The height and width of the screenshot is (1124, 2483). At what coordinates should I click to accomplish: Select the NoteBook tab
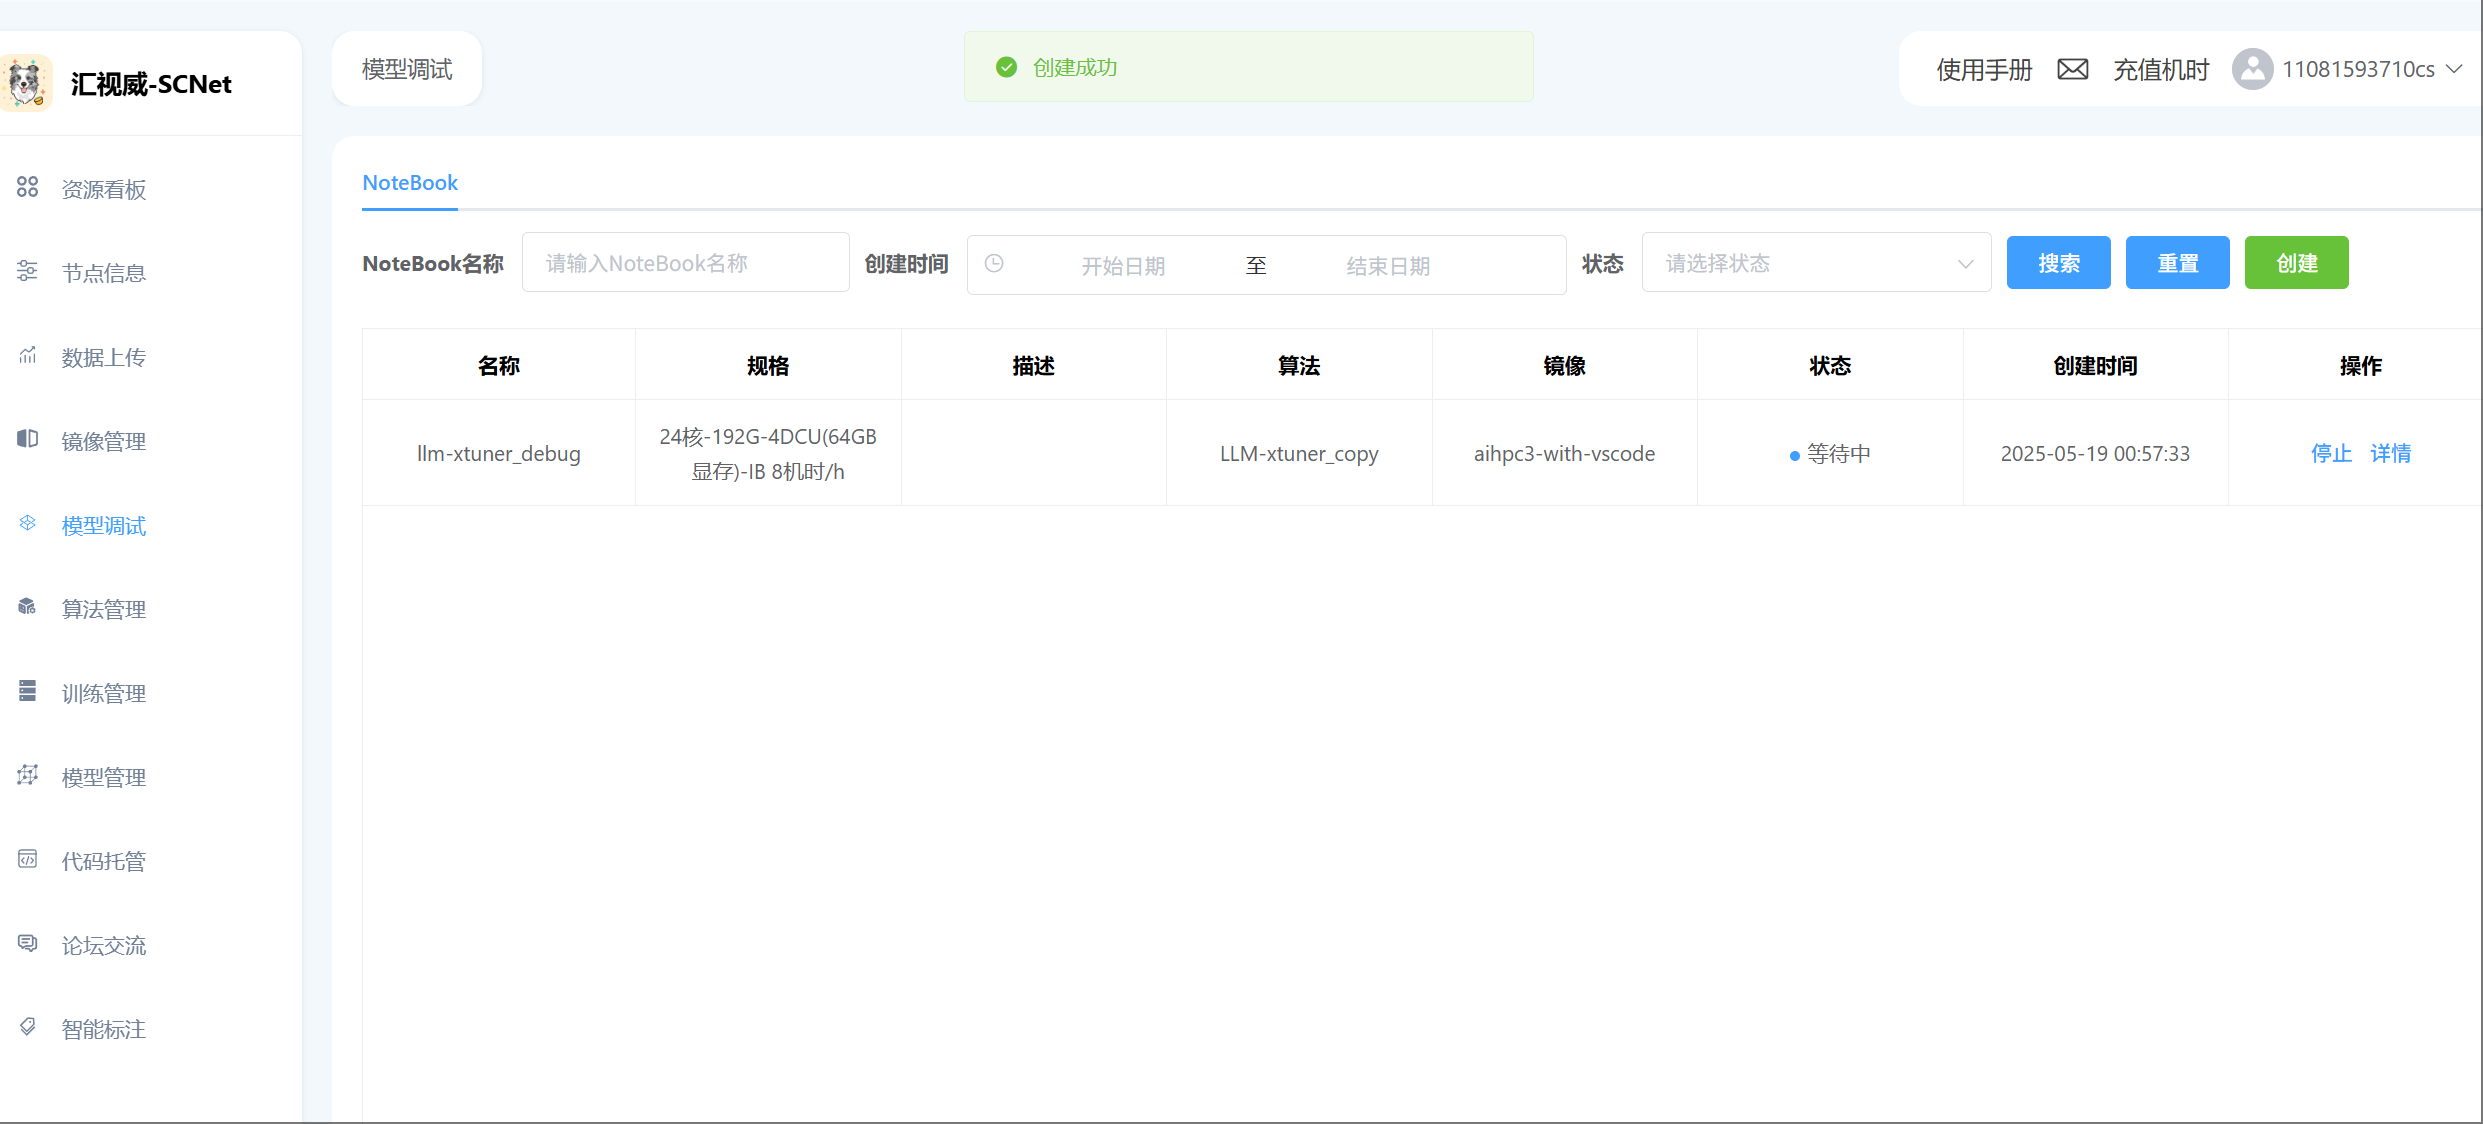410,183
